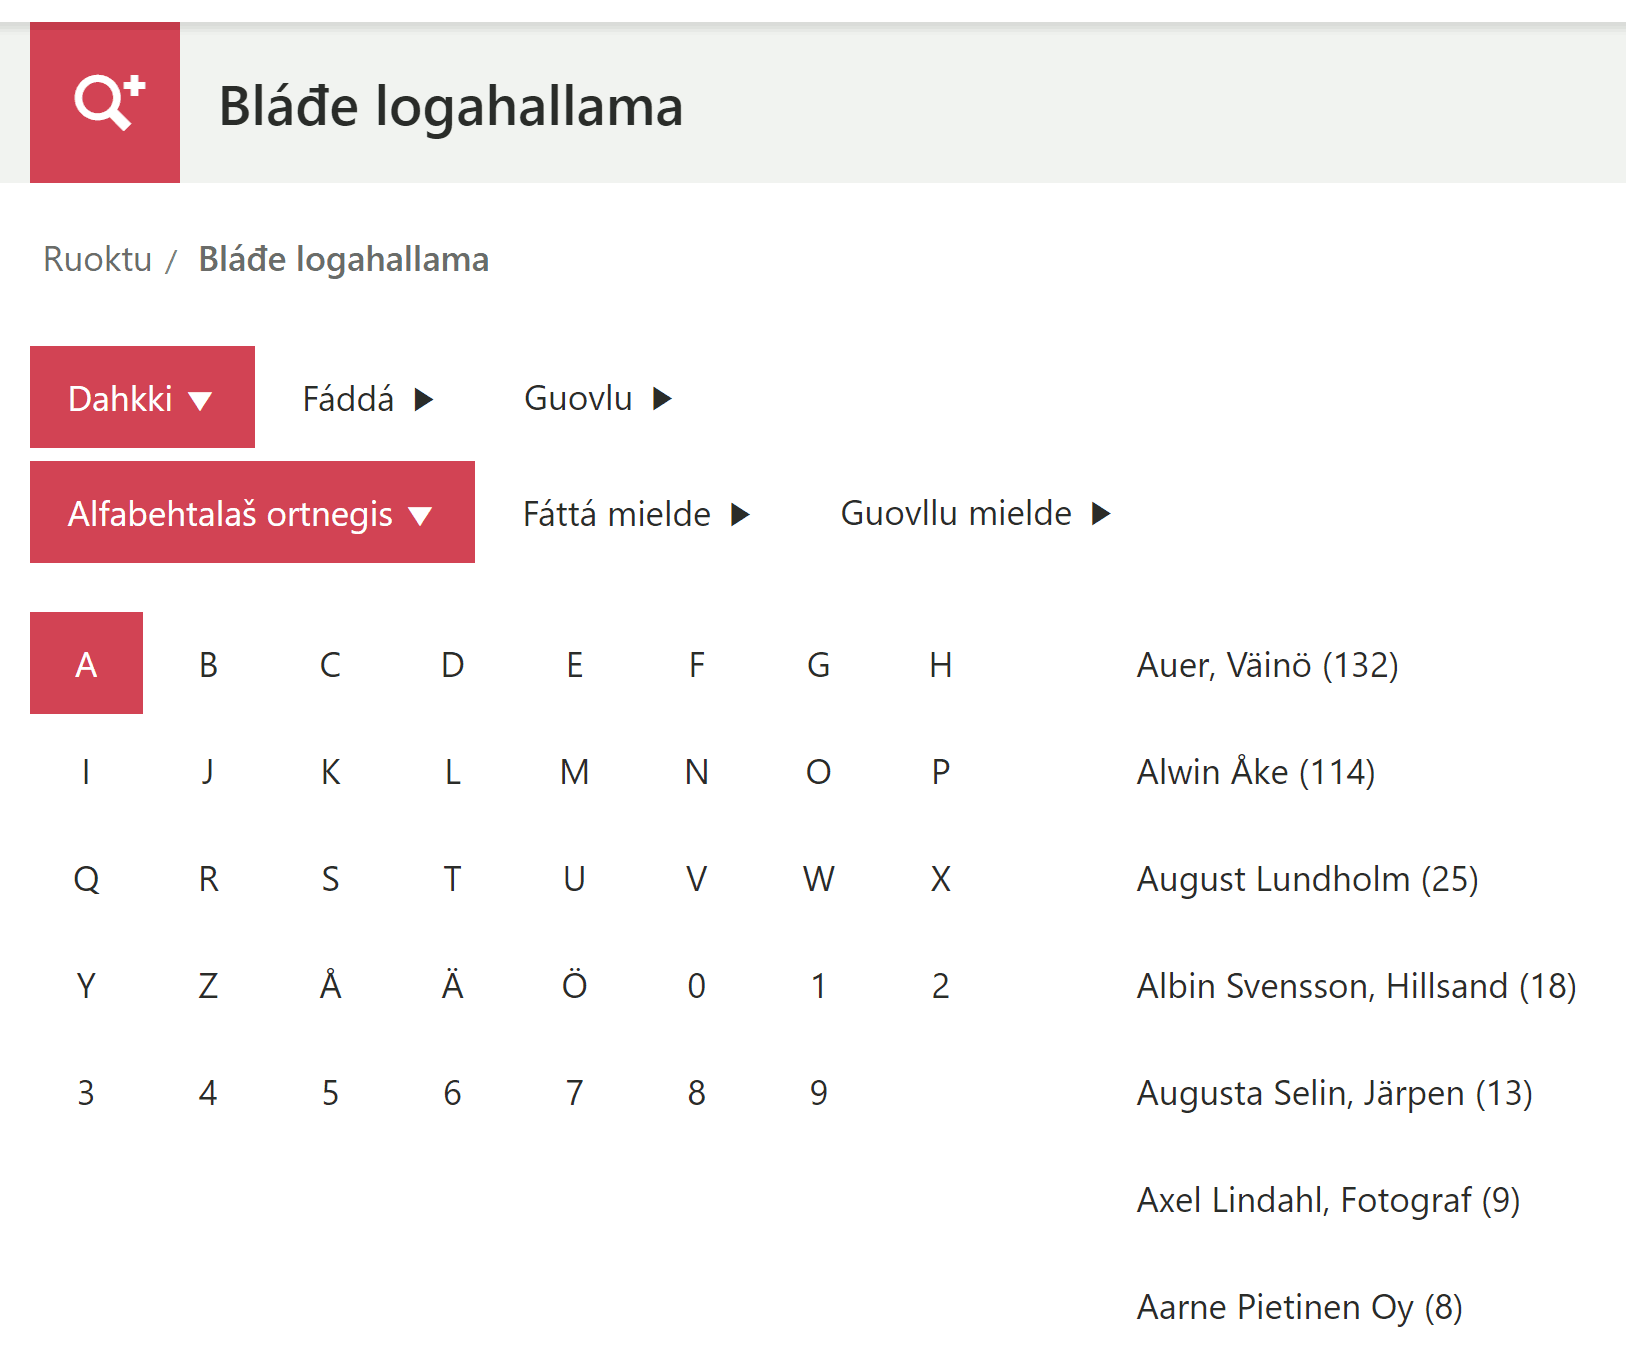Open the Axel Lindahl, Fotograf entry
This screenshot has height=1356, width=1626.
tap(1328, 1199)
